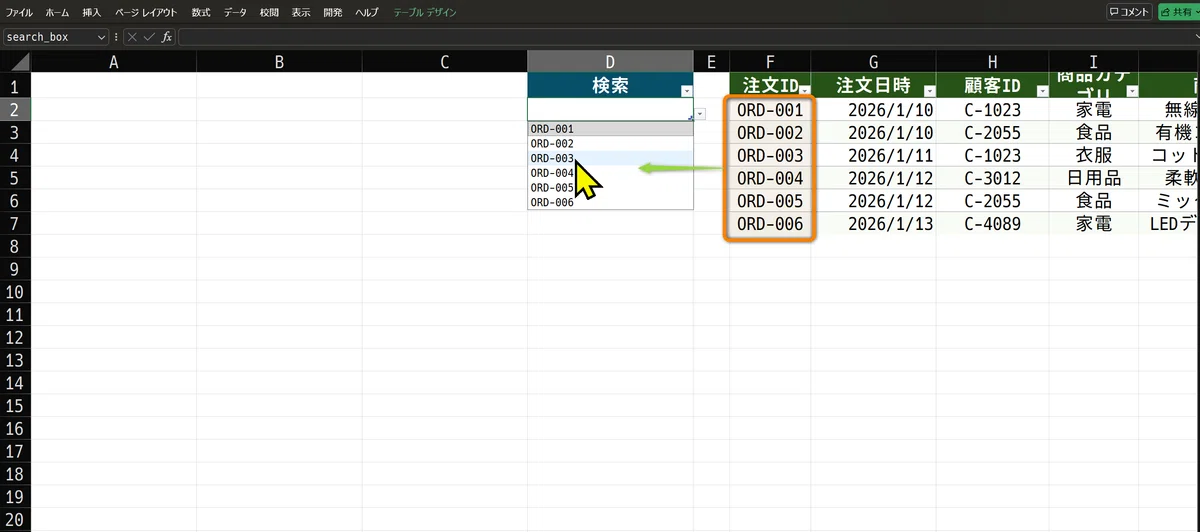Viewport: 1200px width, 532px height.
Task: Open the 校閲 ribbon tab
Action: coord(269,12)
